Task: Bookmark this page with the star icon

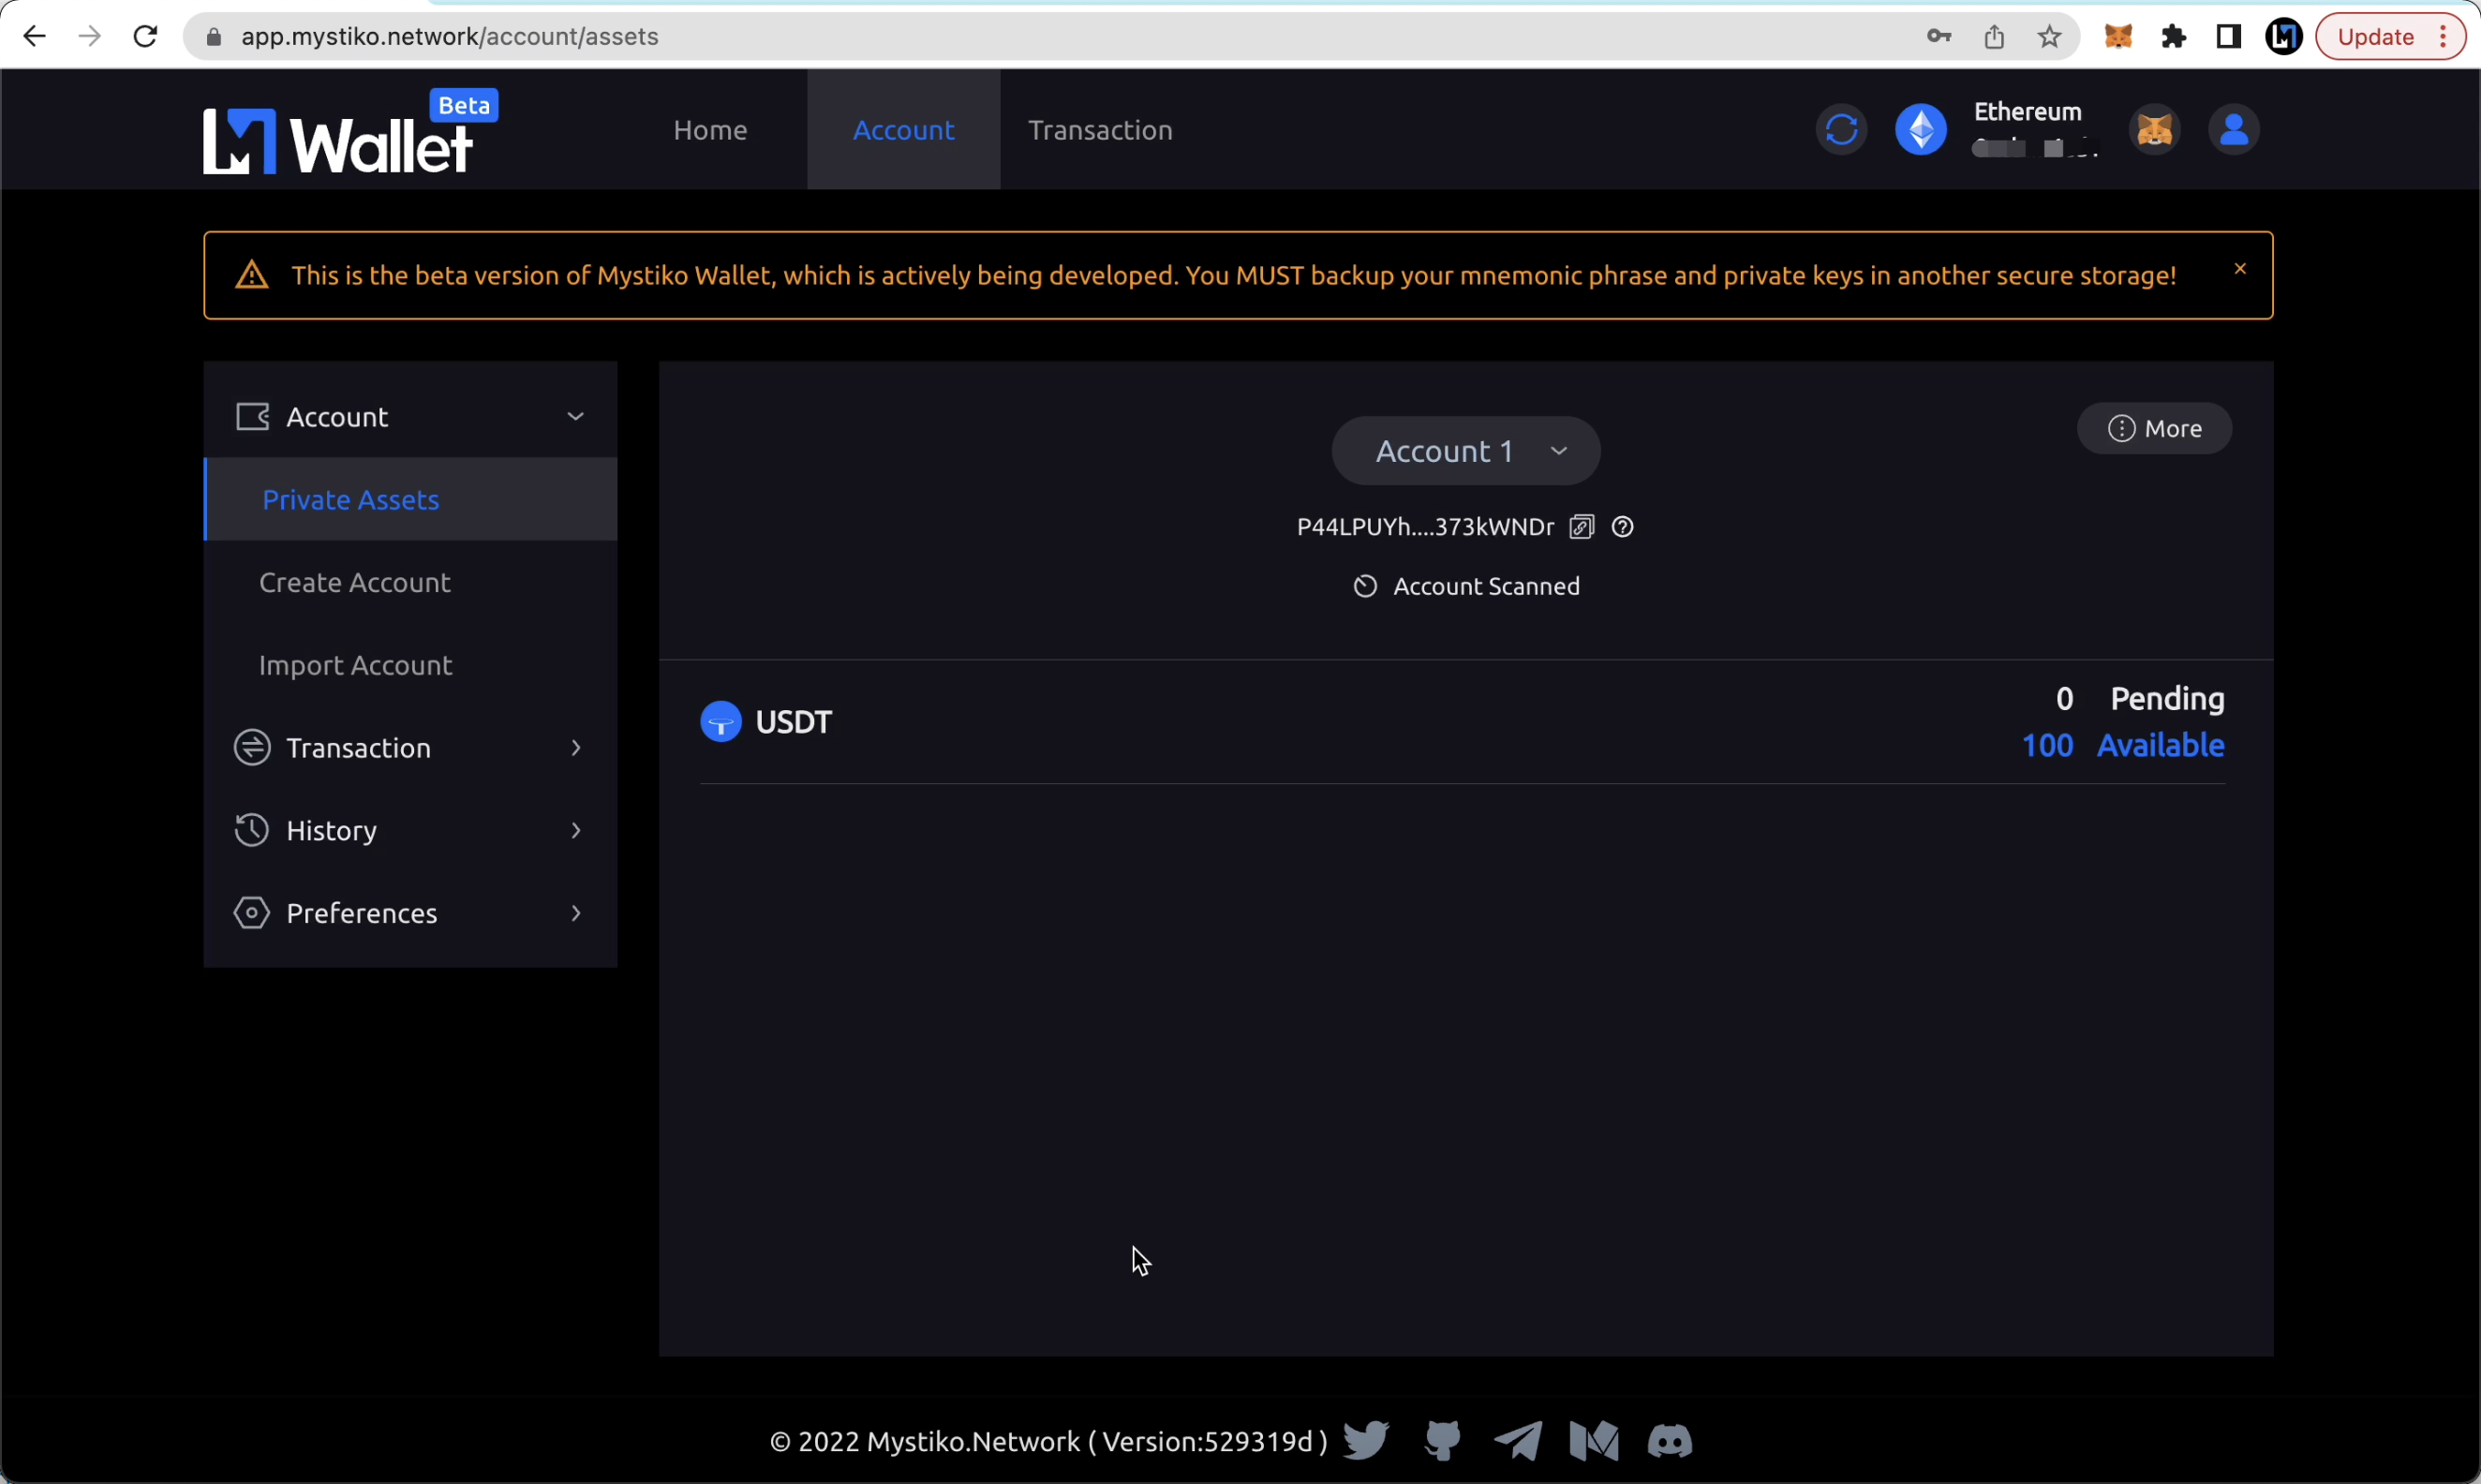Action: click(x=2050, y=37)
